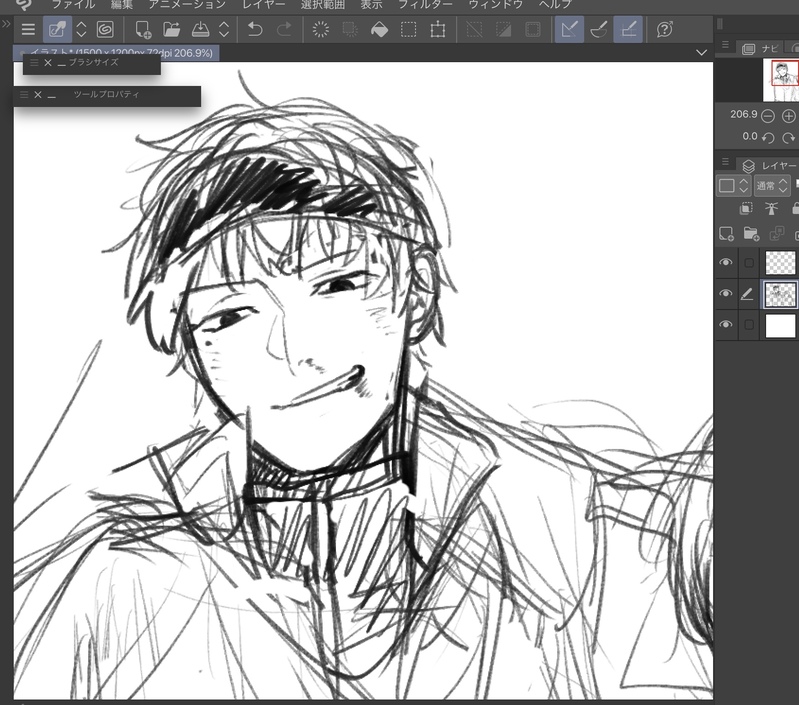The width and height of the screenshot is (799, 705).
Task: Click the Clear (delete) burst icon
Action: [321, 30]
